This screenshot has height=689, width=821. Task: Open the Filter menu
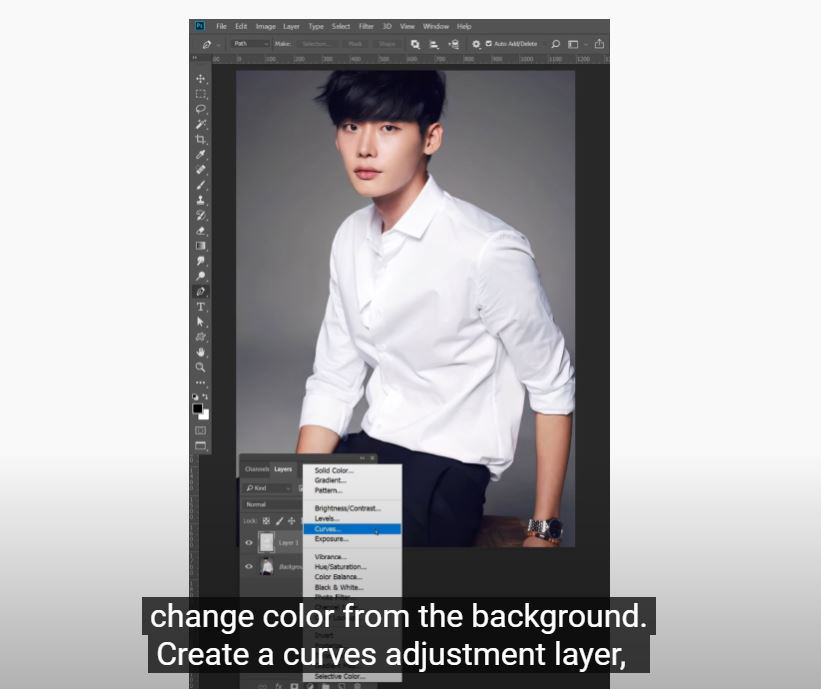[366, 26]
